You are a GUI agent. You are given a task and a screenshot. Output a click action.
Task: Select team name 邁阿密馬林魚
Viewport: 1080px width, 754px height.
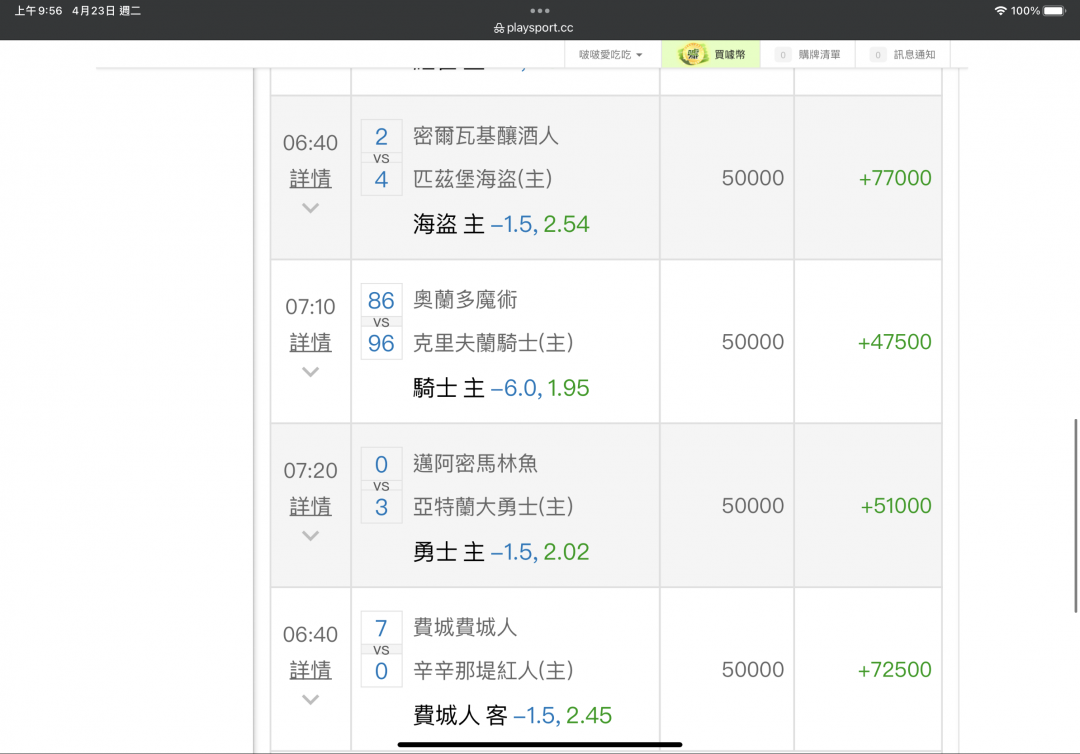pyautogui.click(x=475, y=463)
